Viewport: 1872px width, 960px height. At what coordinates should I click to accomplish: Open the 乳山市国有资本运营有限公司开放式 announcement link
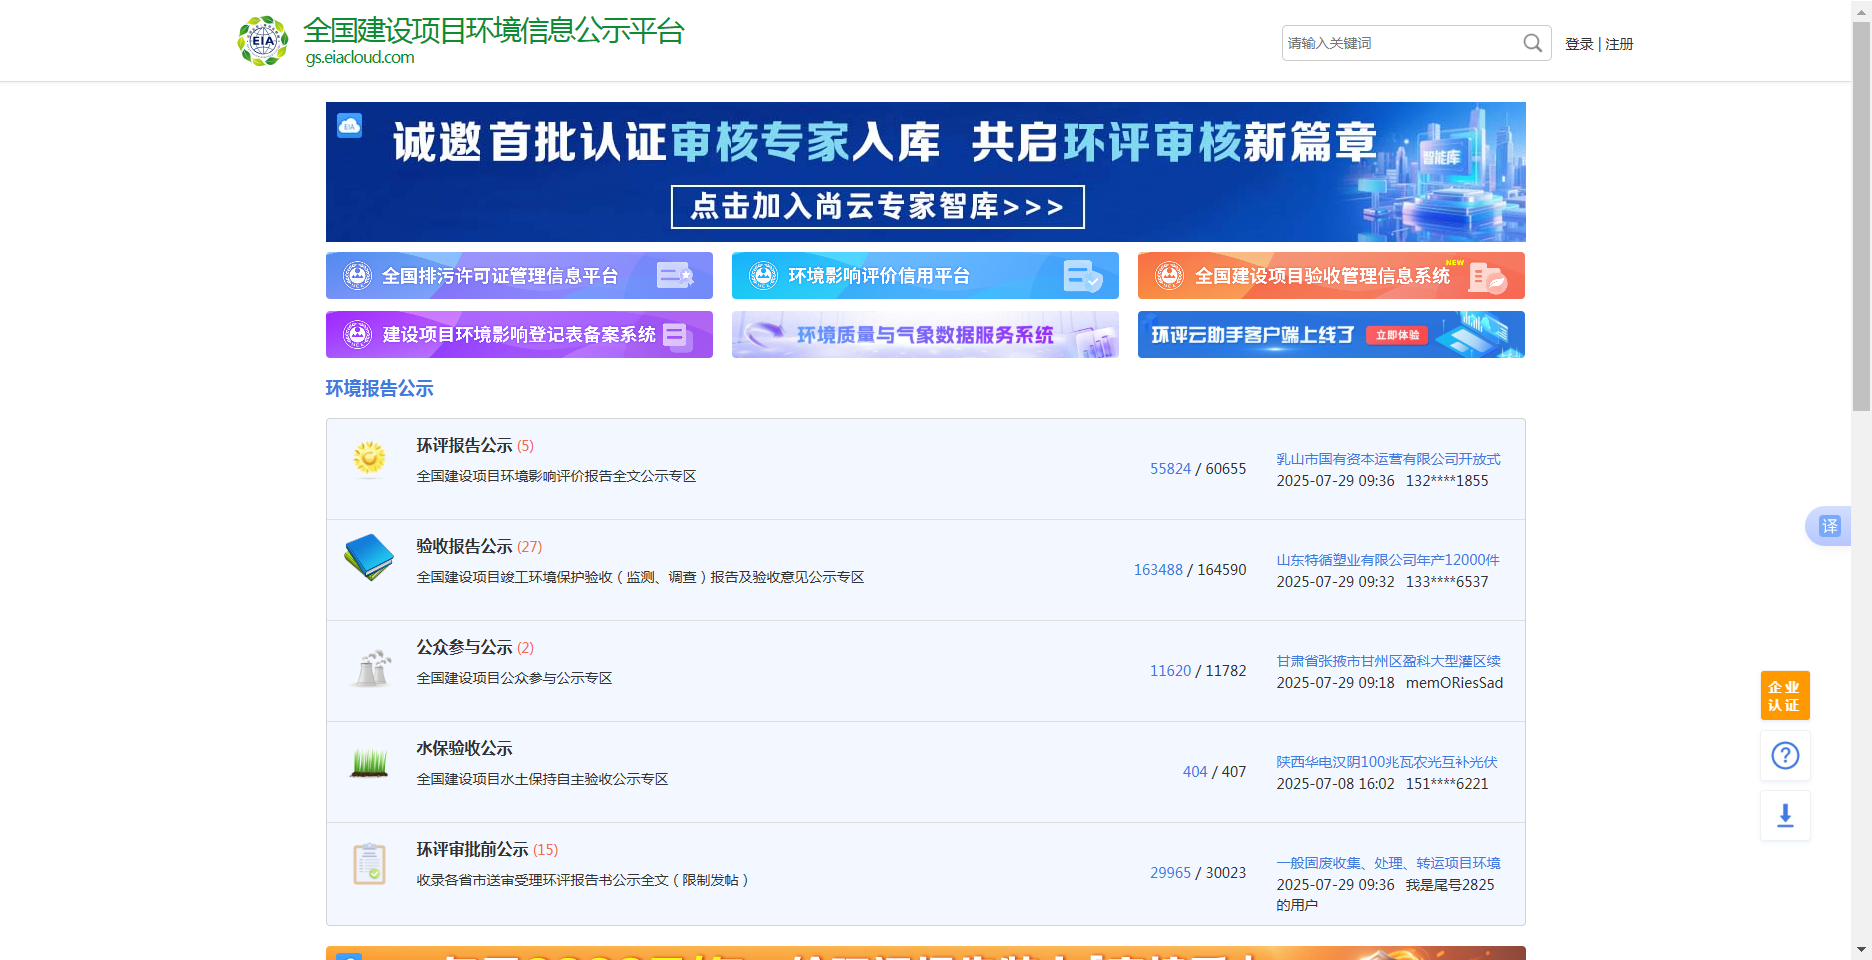pos(1388,459)
